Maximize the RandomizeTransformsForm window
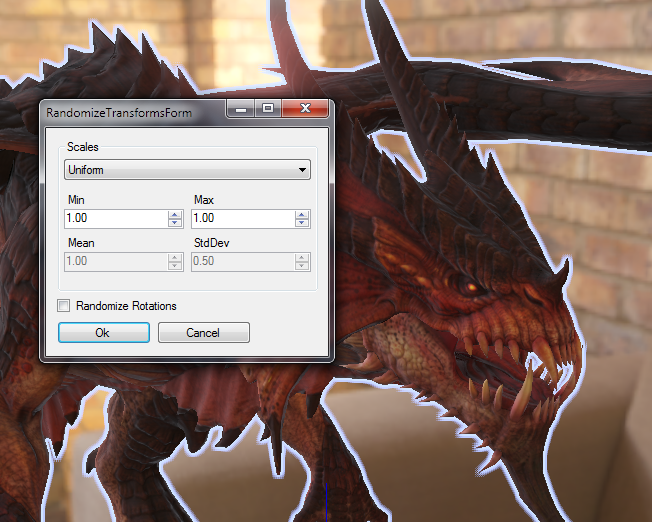The width and height of the screenshot is (652, 522). click(x=268, y=109)
